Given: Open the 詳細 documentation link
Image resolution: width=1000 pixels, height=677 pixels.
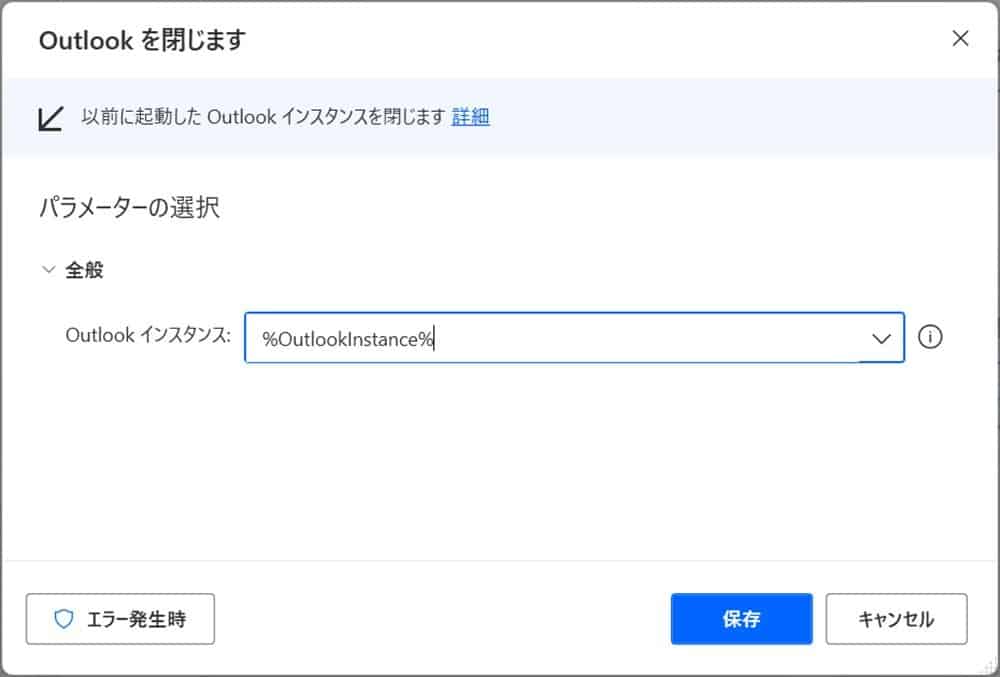Looking at the screenshot, I should (470, 116).
